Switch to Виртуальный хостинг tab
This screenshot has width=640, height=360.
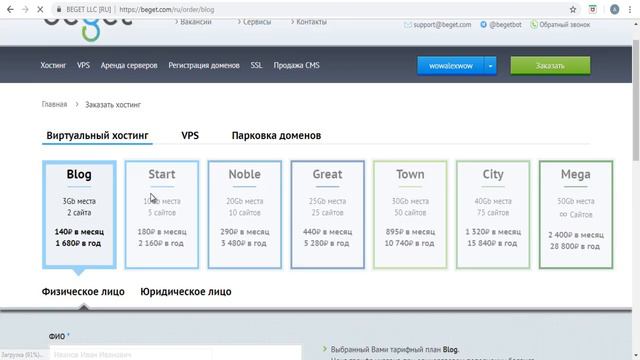click(97, 136)
